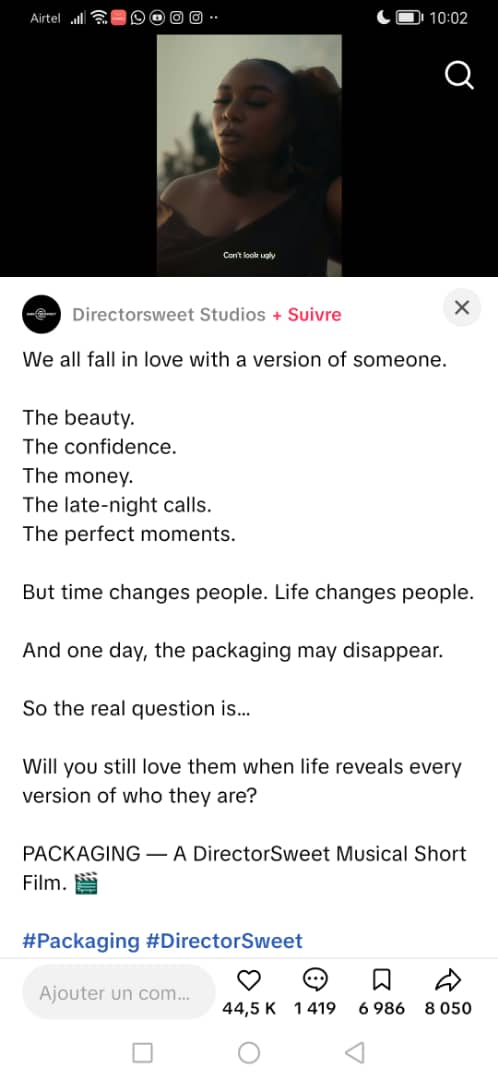Like the video with the heart icon
The height and width of the screenshot is (1080, 498).
[x=249, y=979]
